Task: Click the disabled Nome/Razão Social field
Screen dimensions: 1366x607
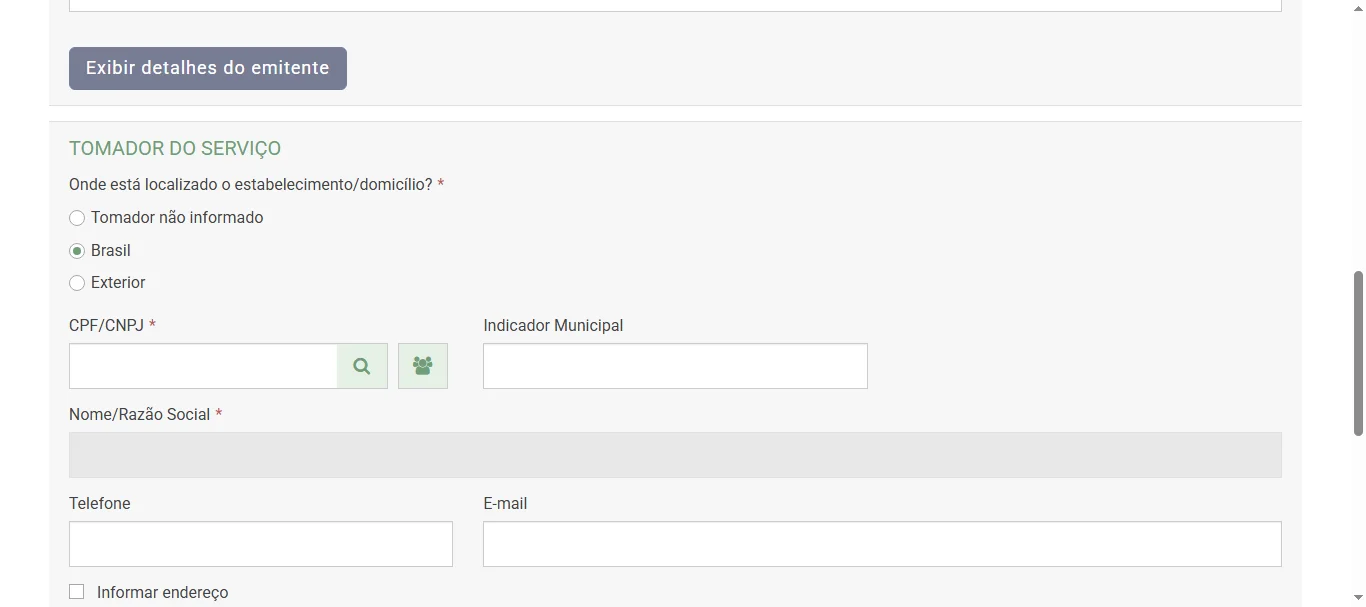Action: (x=675, y=454)
